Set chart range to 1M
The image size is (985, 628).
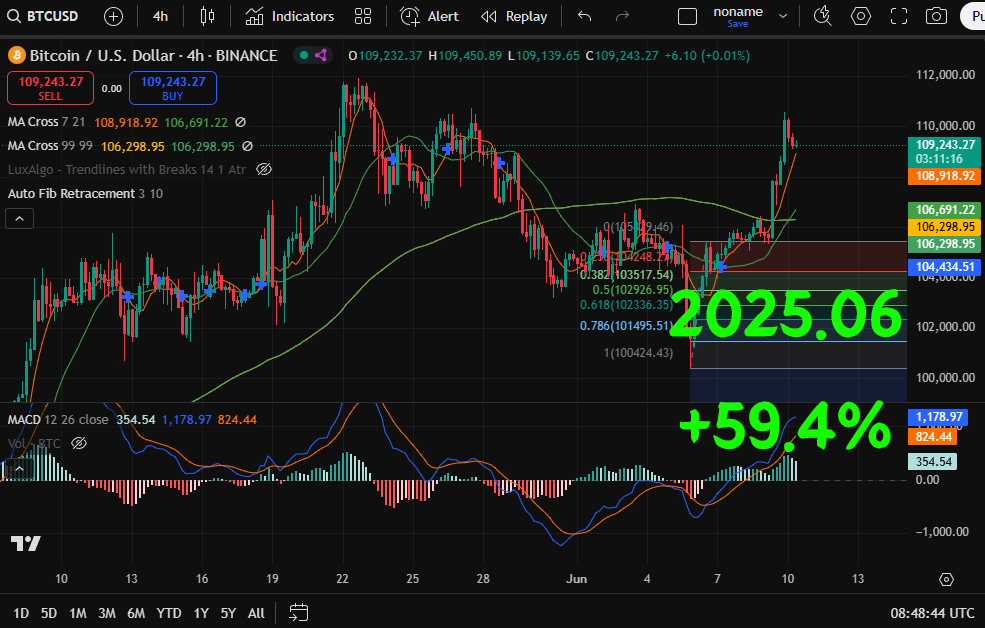(x=77, y=613)
